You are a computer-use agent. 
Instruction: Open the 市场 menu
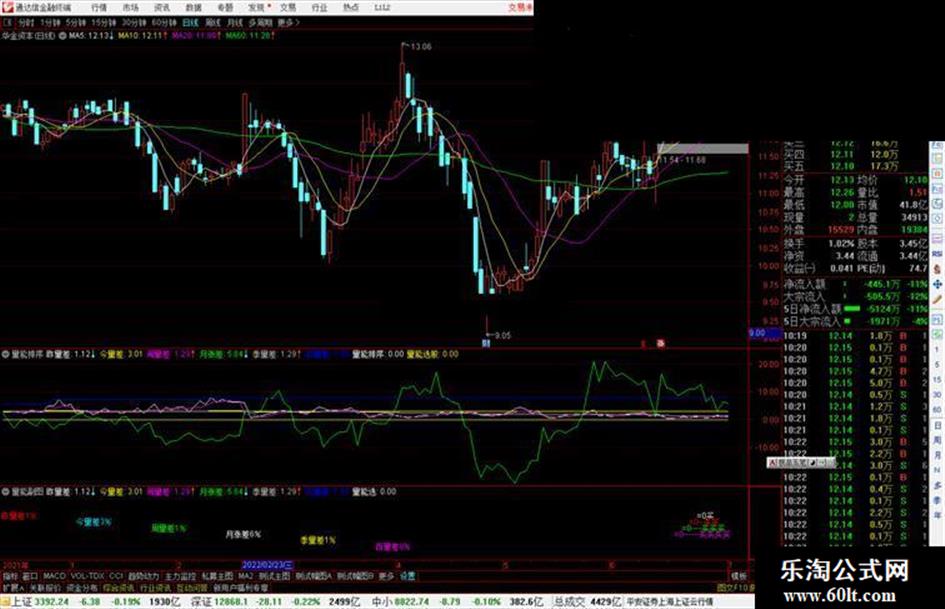click(x=130, y=7)
